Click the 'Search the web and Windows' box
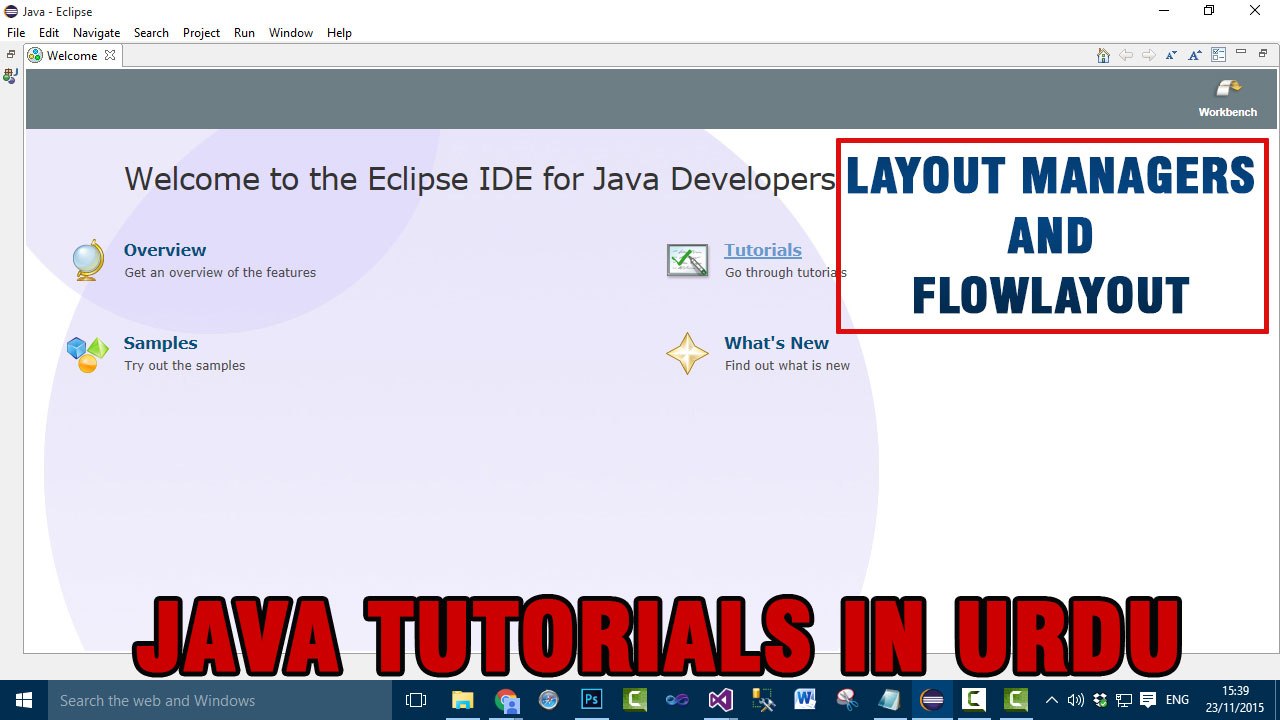This screenshot has width=1280, height=720. [220, 700]
